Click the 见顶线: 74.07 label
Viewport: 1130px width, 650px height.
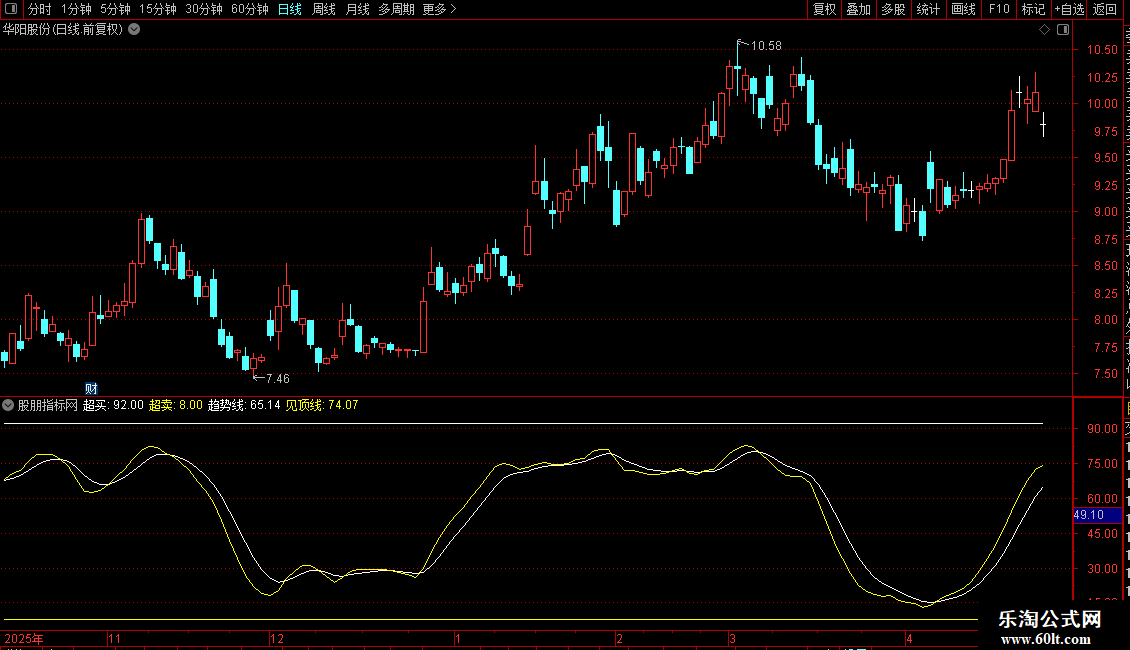[x=322, y=405]
